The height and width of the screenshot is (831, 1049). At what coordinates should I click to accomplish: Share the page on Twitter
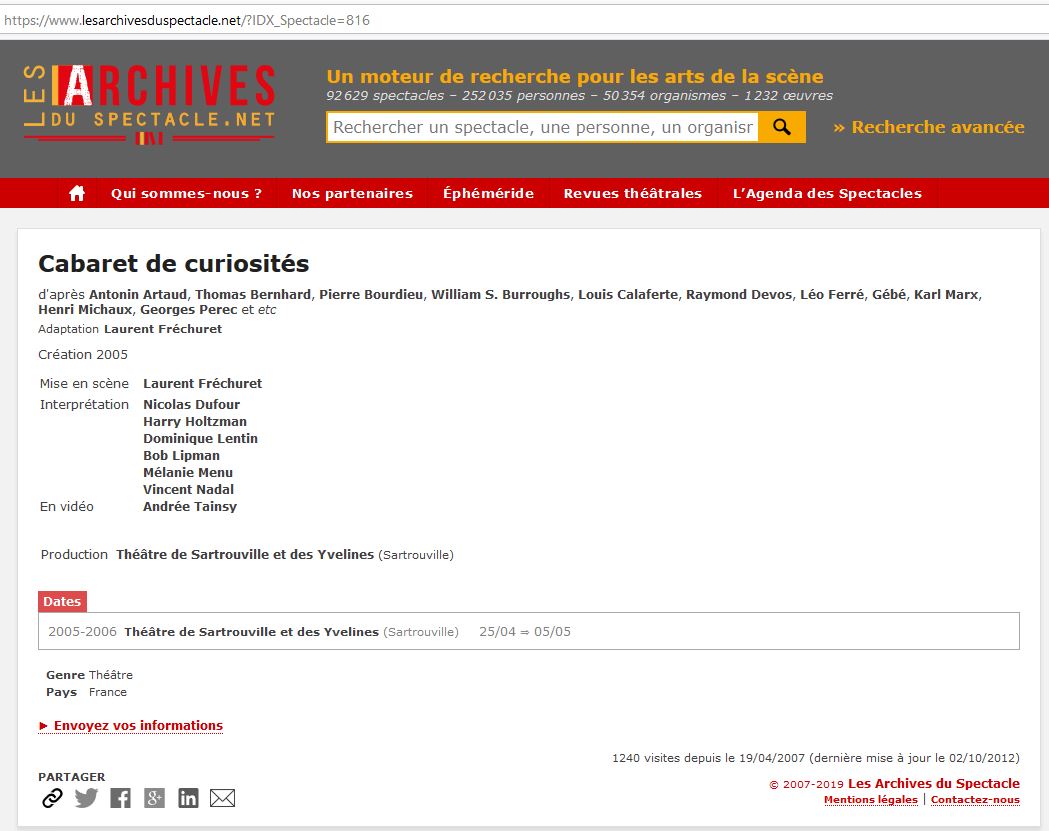[x=87, y=798]
